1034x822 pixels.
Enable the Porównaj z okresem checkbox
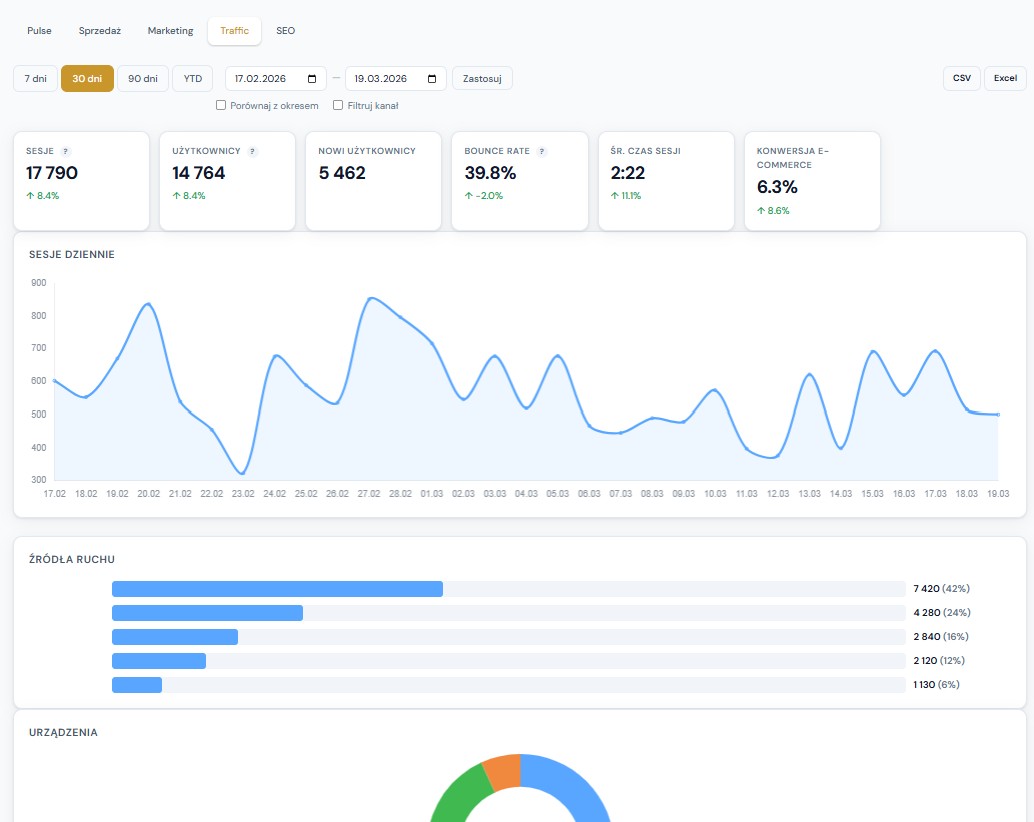click(x=220, y=104)
